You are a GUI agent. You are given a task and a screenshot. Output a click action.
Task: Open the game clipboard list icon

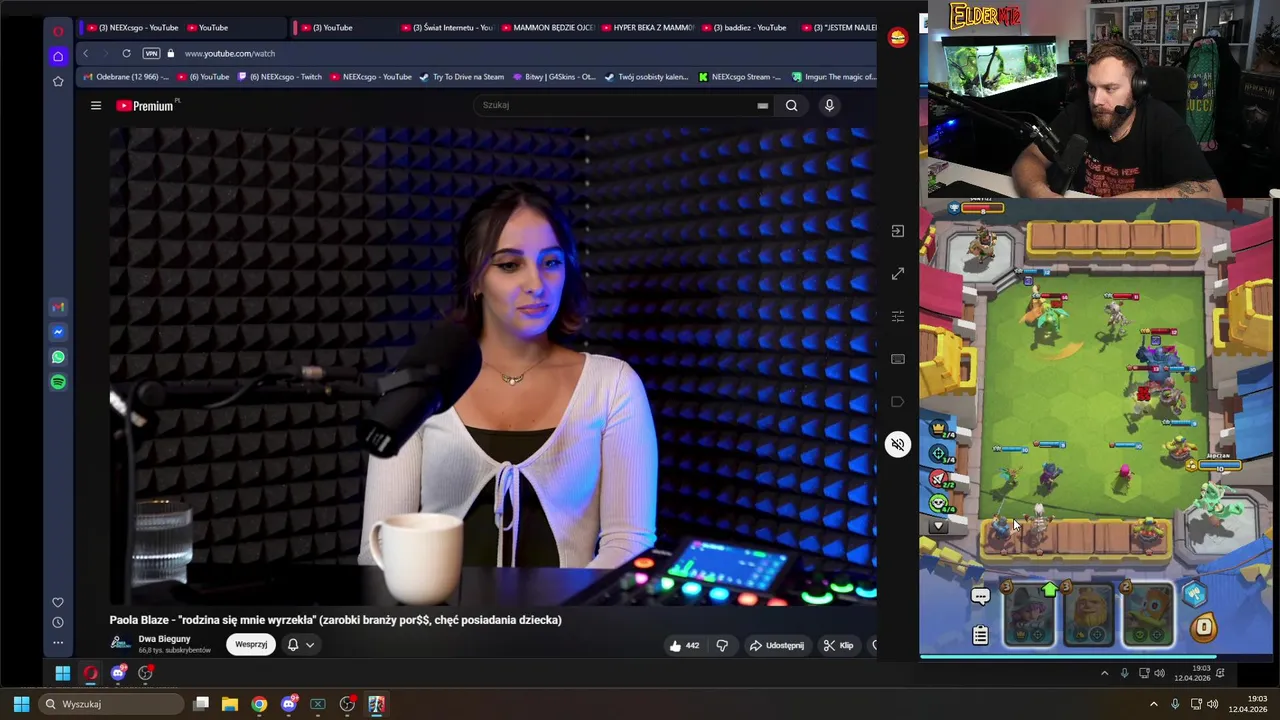[980, 634]
